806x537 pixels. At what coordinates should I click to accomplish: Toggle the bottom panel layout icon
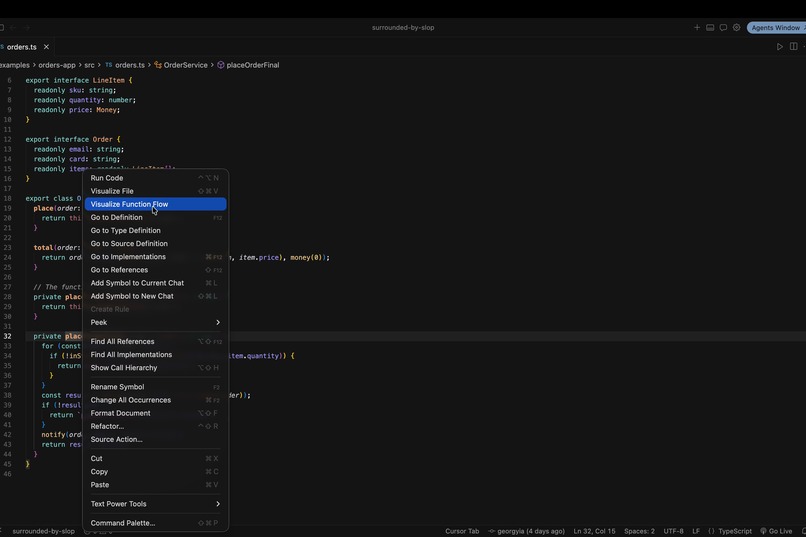(710, 28)
